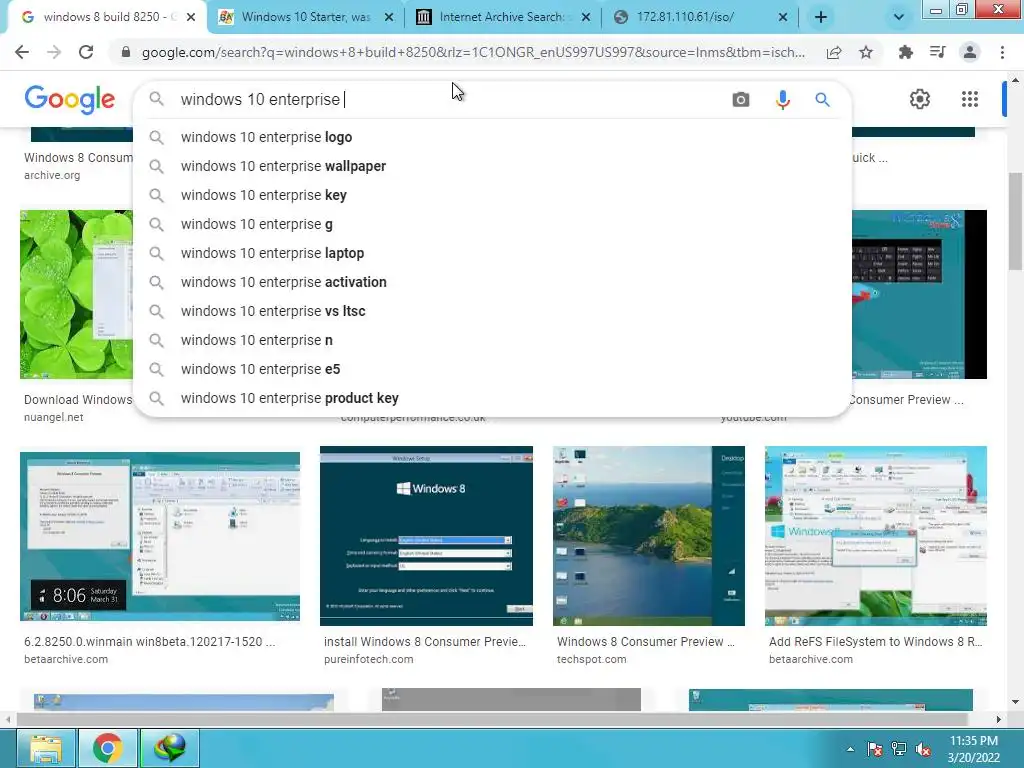1024x768 pixels.
Task: Open install Windows 8 Consumer Preview thumbnail
Action: point(426,536)
